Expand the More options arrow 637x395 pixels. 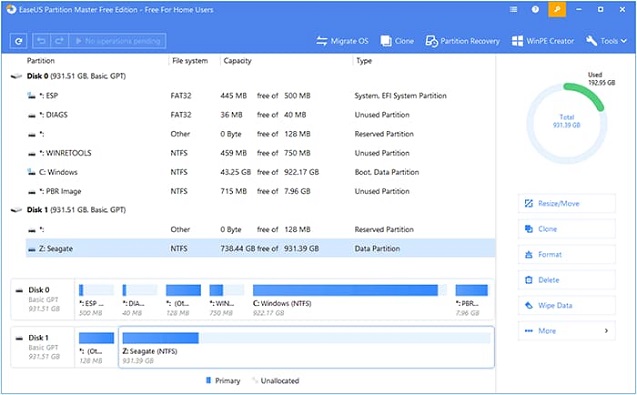pos(606,331)
